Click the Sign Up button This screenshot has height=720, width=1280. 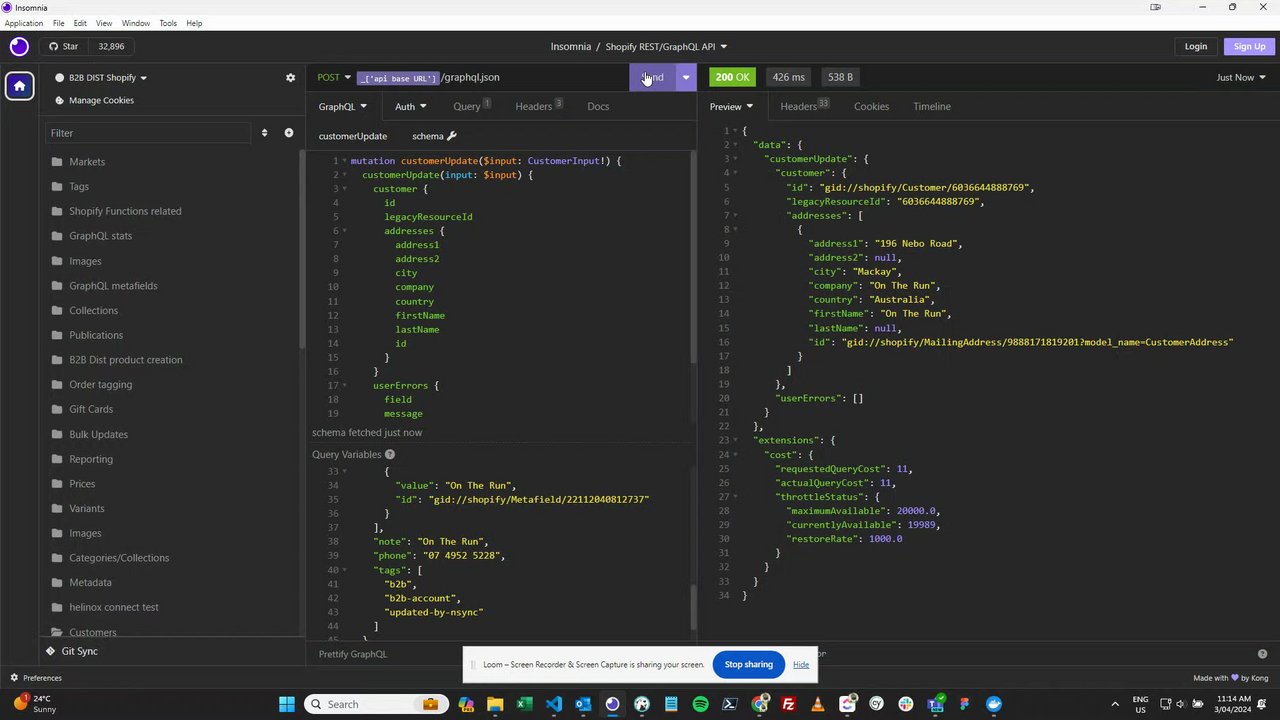1250,46
